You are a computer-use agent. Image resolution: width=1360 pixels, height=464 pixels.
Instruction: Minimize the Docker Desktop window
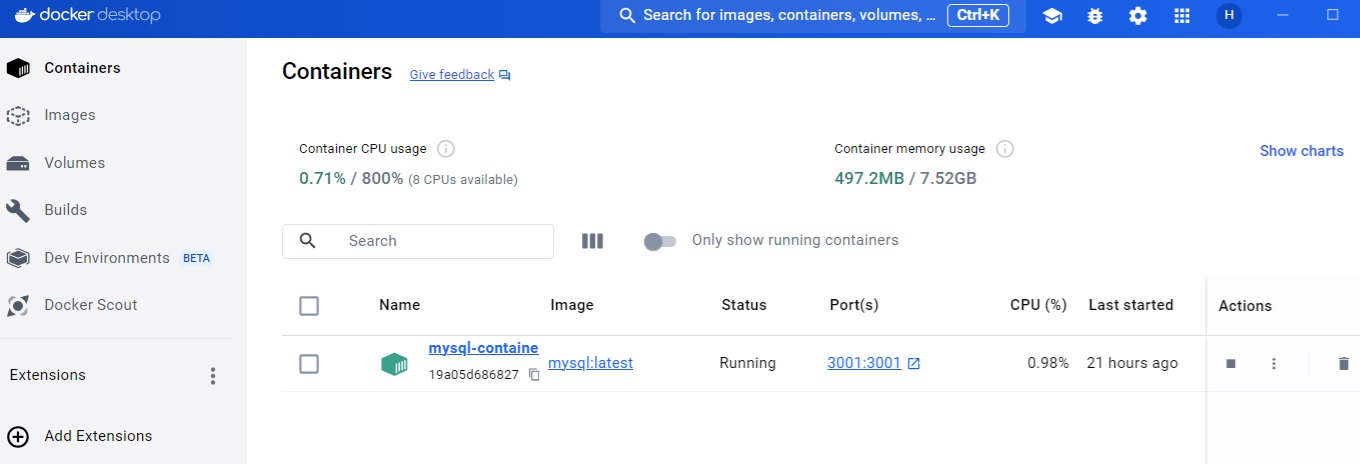[x=1285, y=15]
